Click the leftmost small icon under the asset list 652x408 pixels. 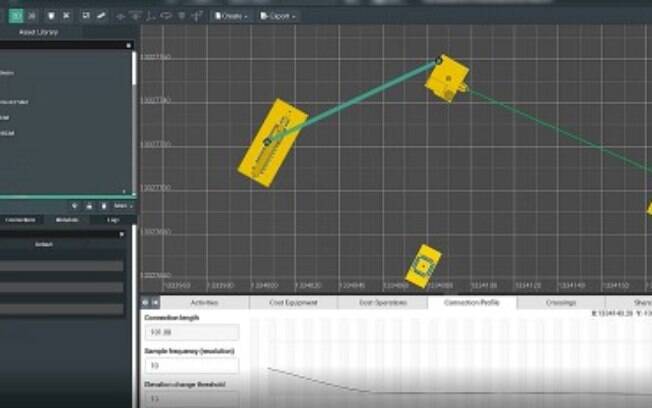[x=74, y=206]
